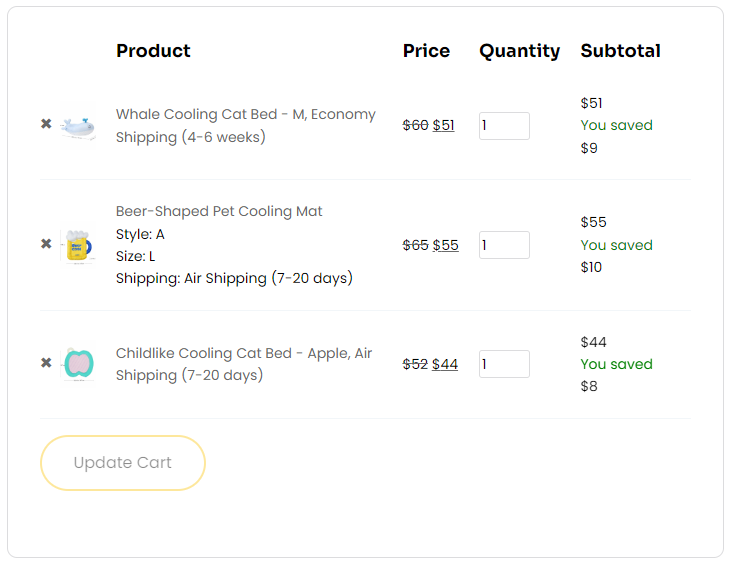Image resolution: width=731 pixels, height=565 pixels.
Task: Remove Beer-Shaped Pet Cooling Mat from cart
Action: tap(46, 244)
